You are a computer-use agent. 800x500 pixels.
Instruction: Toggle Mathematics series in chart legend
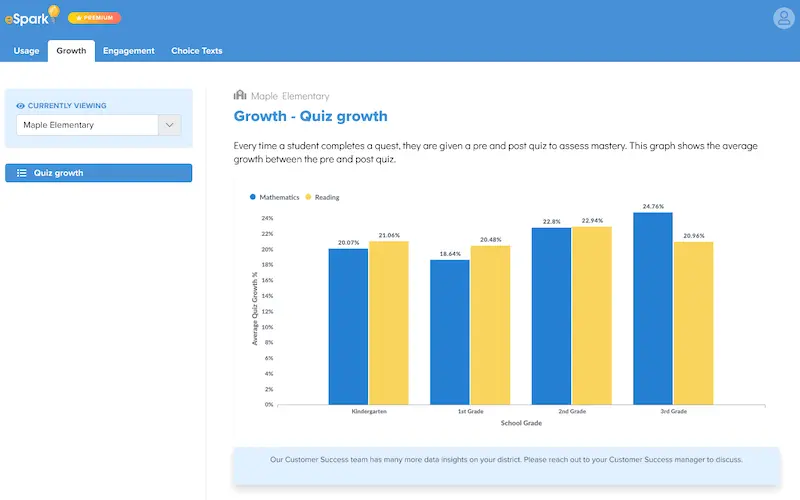coord(274,197)
